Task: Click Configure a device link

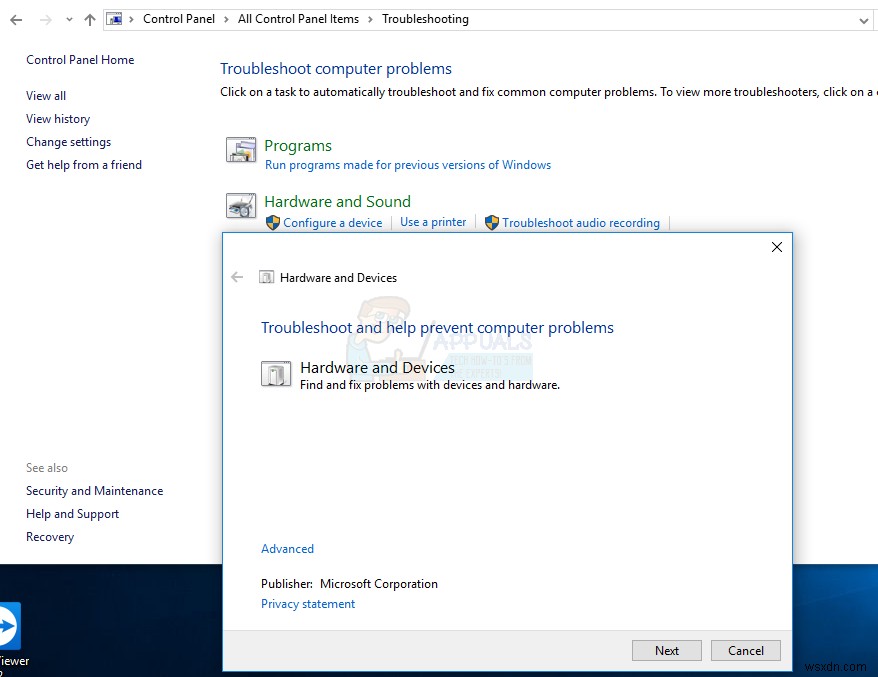Action: point(333,223)
